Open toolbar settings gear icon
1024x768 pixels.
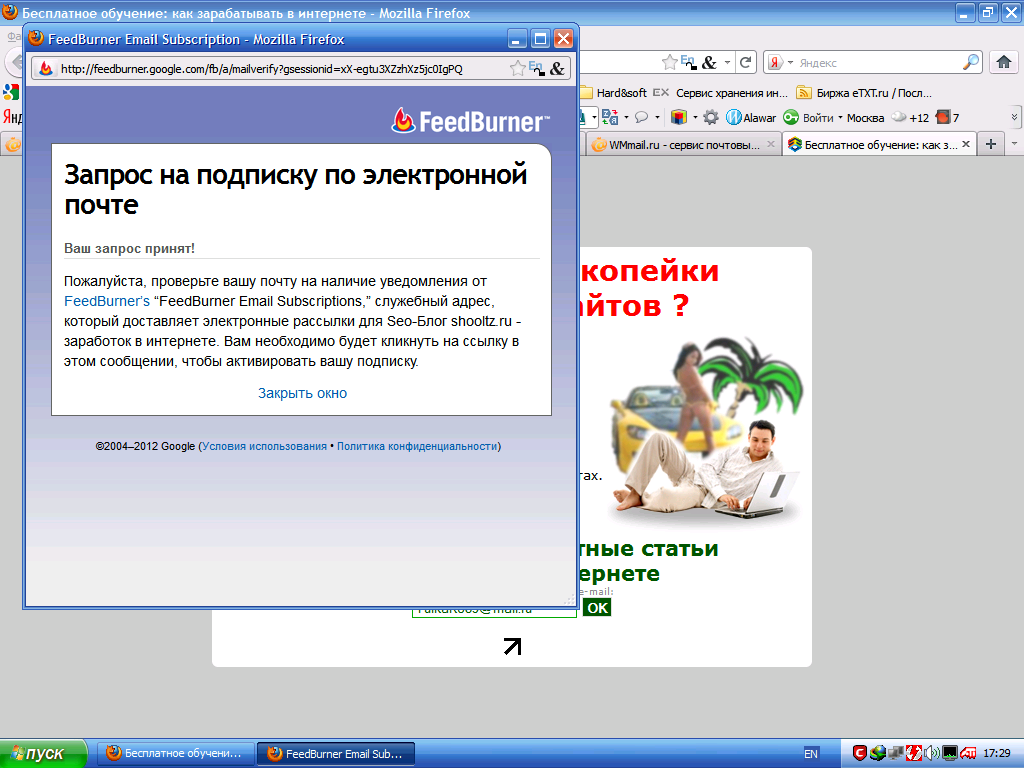click(x=711, y=118)
